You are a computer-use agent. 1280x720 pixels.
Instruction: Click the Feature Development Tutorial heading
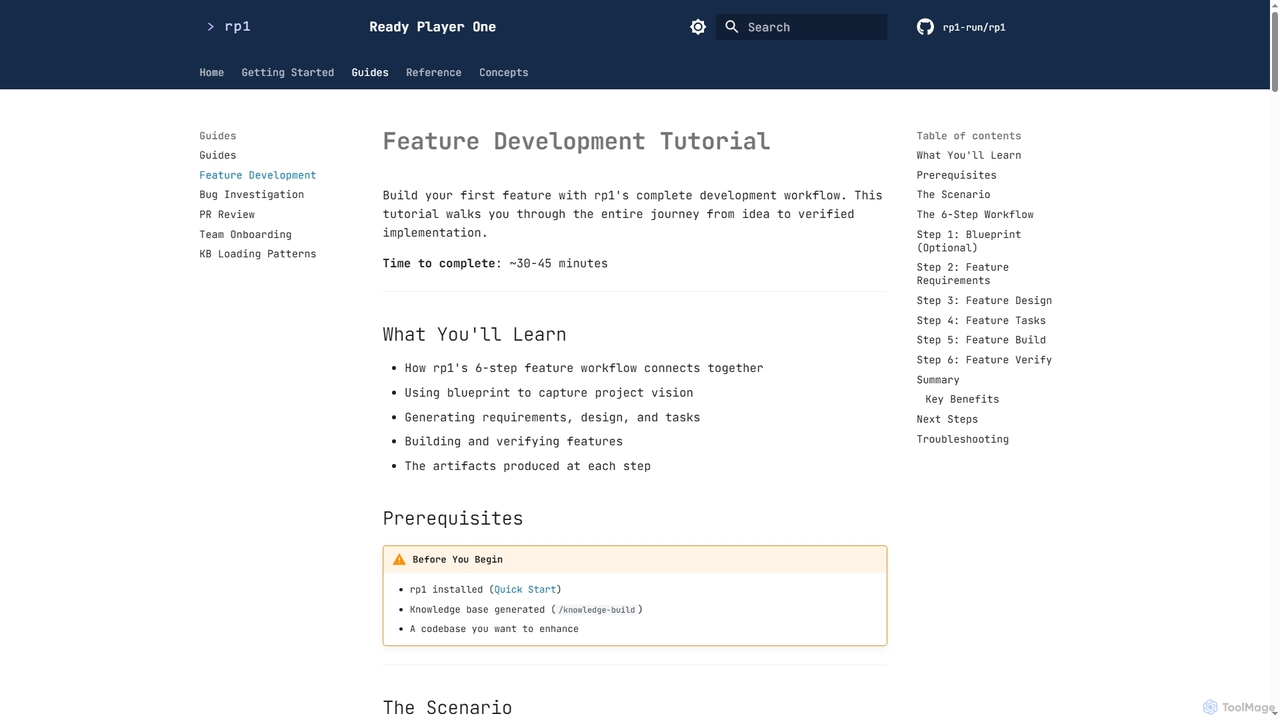point(577,142)
